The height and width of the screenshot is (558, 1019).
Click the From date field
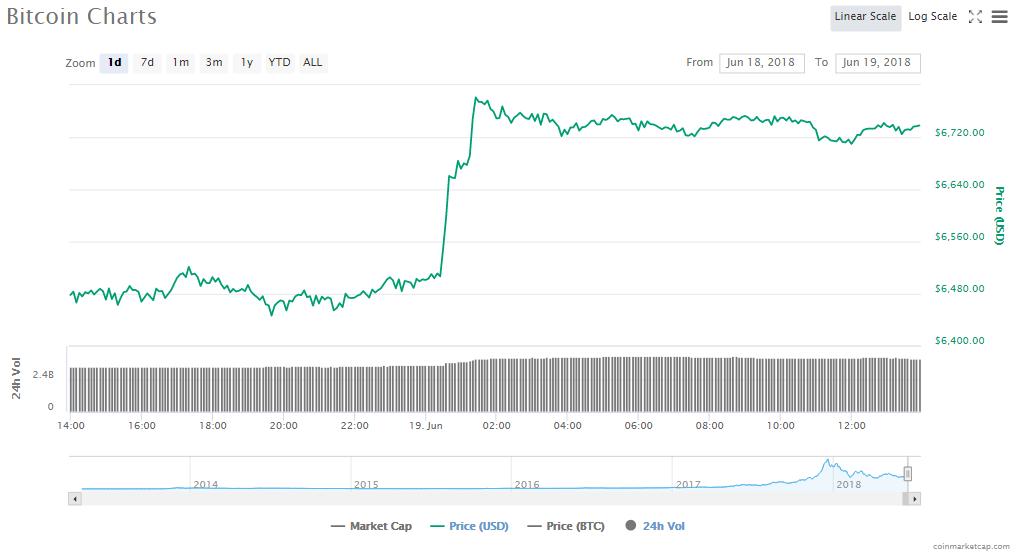pyautogui.click(x=761, y=63)
